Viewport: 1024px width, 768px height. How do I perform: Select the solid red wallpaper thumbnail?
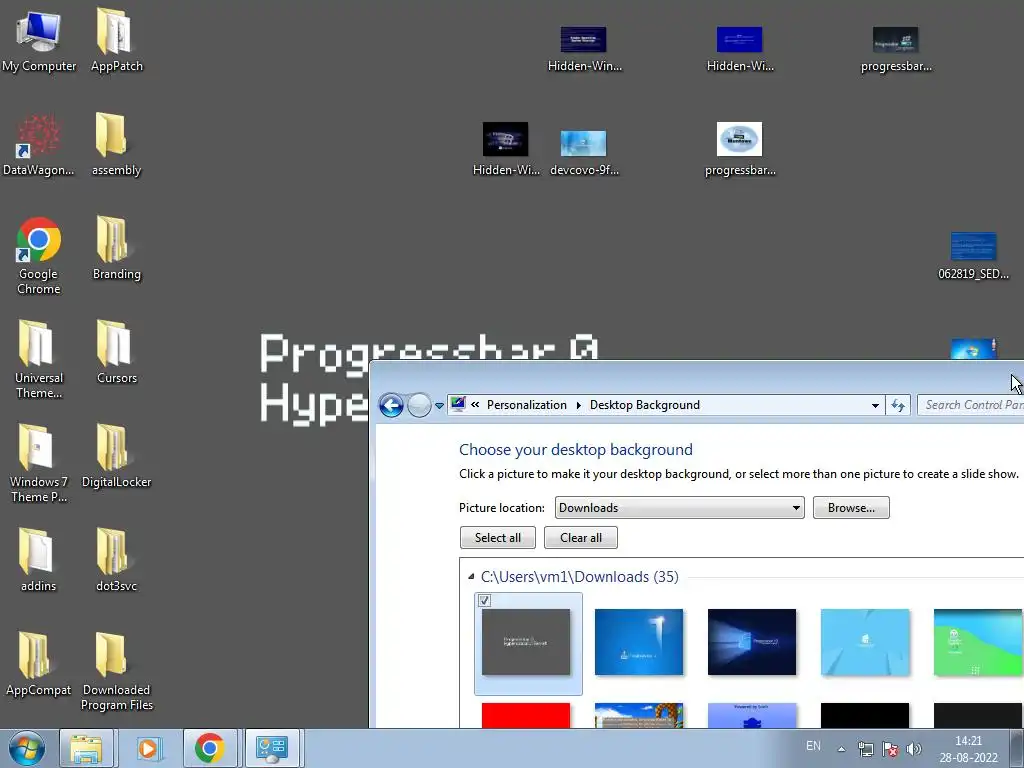pos(526,715)
